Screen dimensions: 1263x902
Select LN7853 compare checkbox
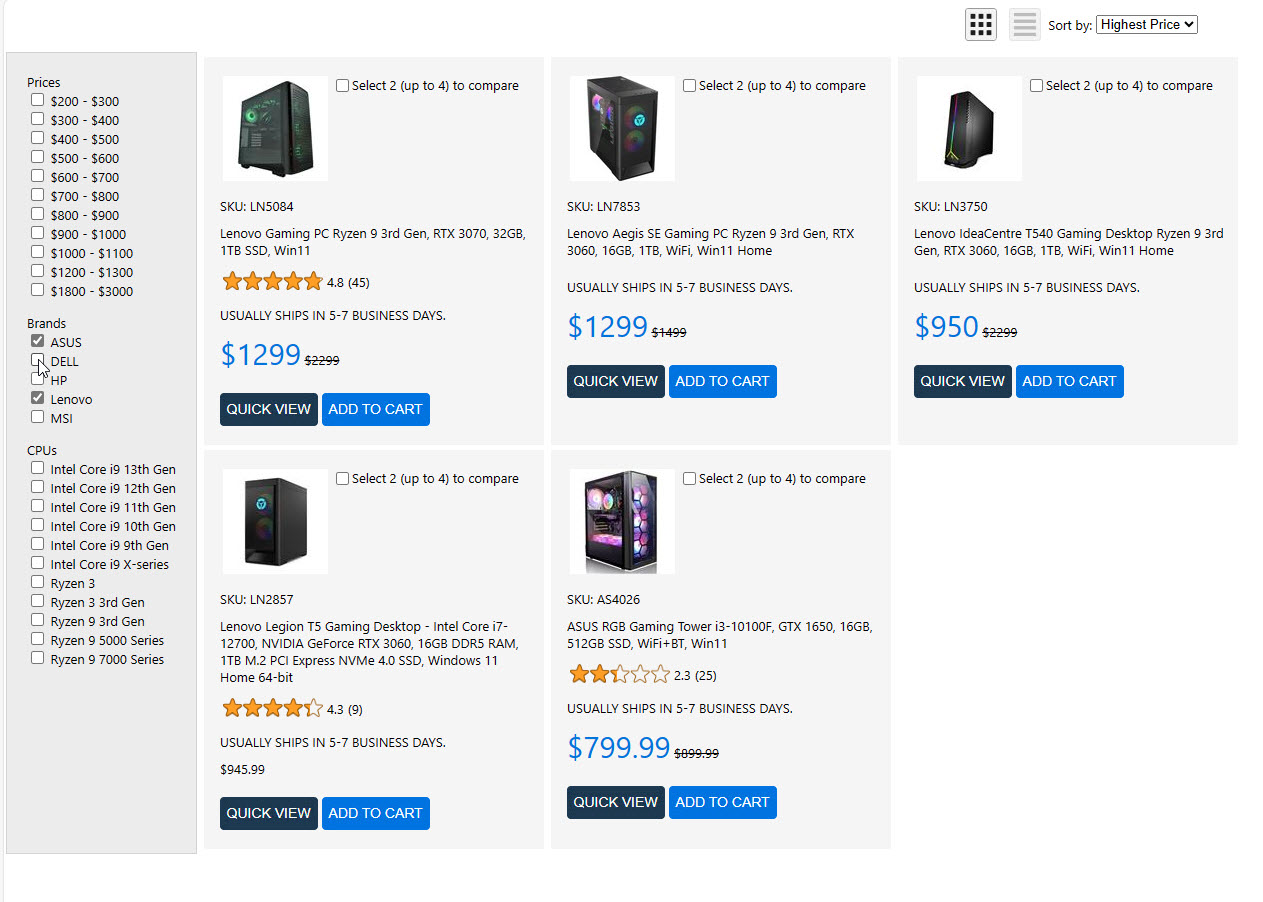(690, 86)
